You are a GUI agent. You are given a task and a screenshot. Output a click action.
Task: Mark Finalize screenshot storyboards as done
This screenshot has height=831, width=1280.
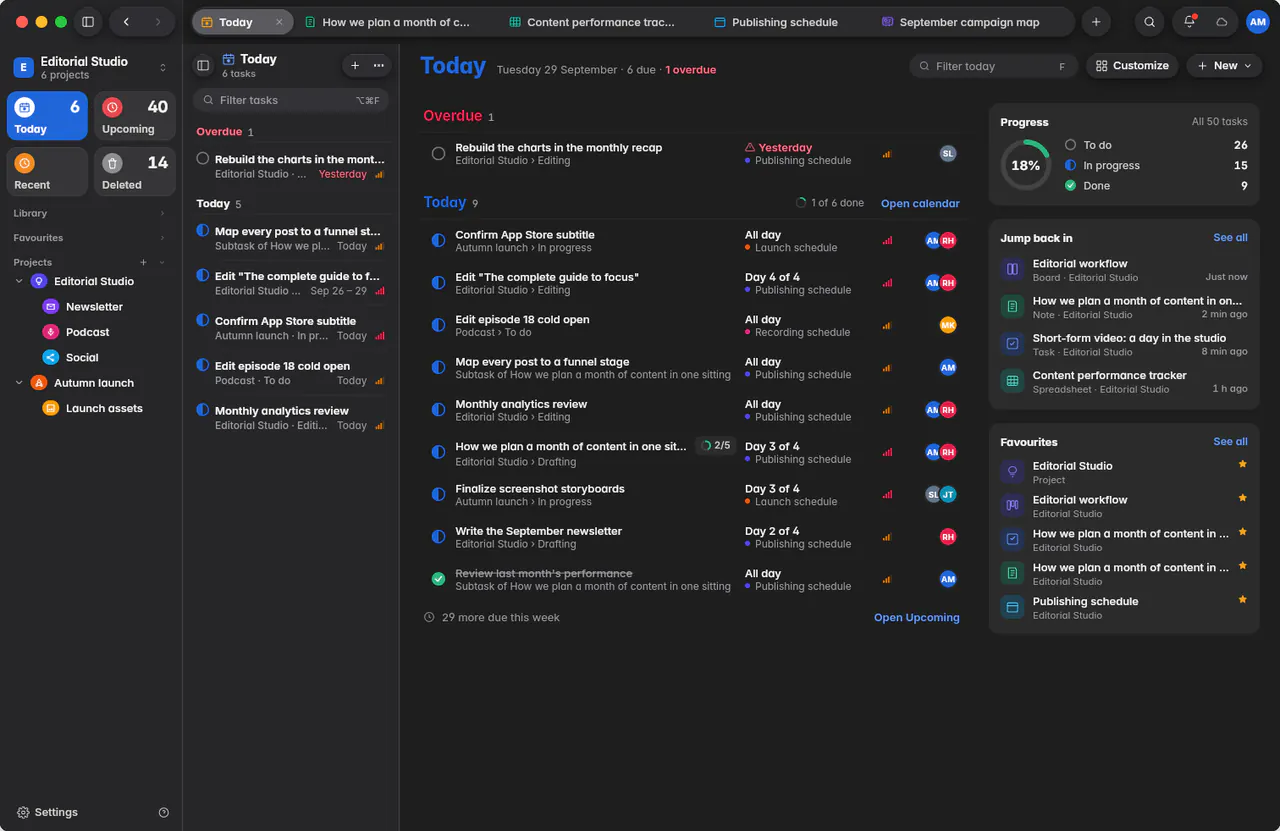438,494
